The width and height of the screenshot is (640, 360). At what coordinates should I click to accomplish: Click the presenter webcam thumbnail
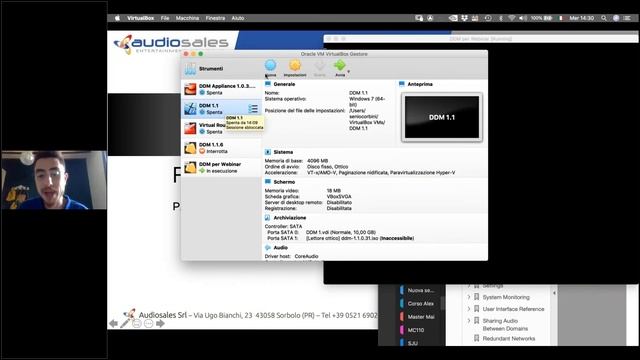tap(54, 180)
